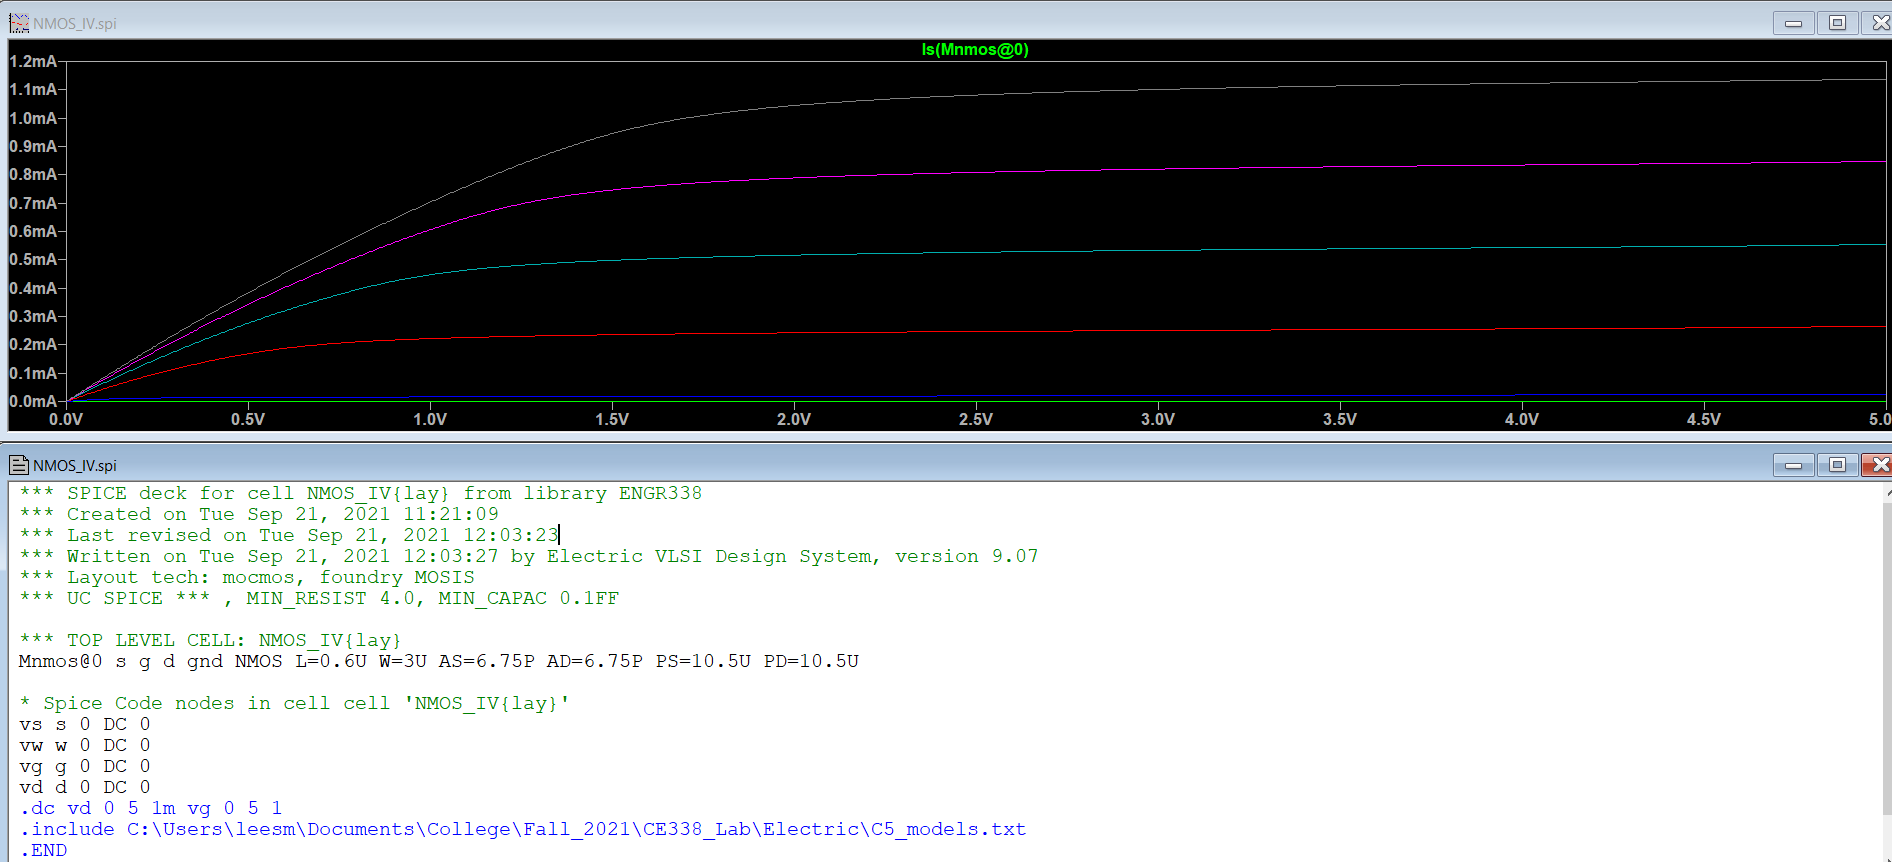Viewport: 1892px width, 862px height.
Task: Click the netlist scrollbar up arrow
Action: pyautogui.click(x=1887, y=493)
